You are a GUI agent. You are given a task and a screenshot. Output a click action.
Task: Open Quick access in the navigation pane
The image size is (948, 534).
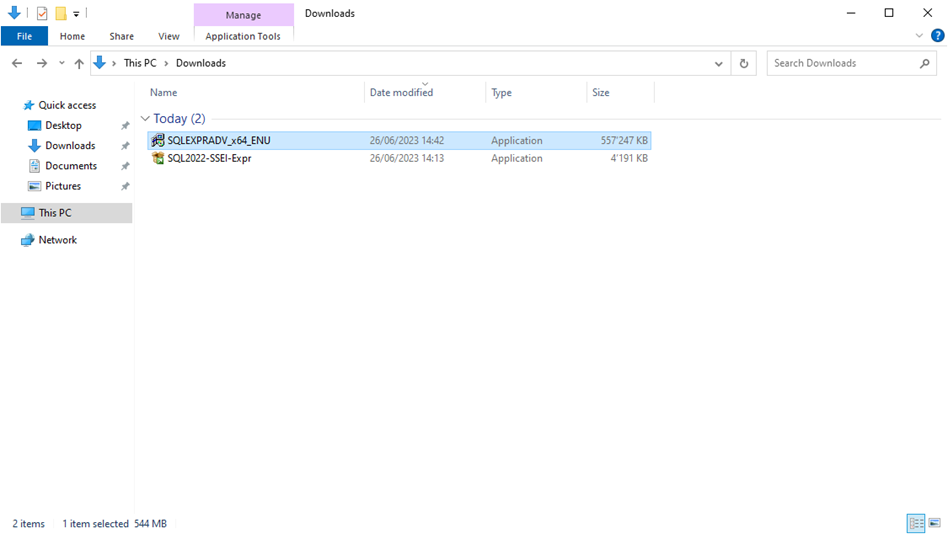coord(67,105)
